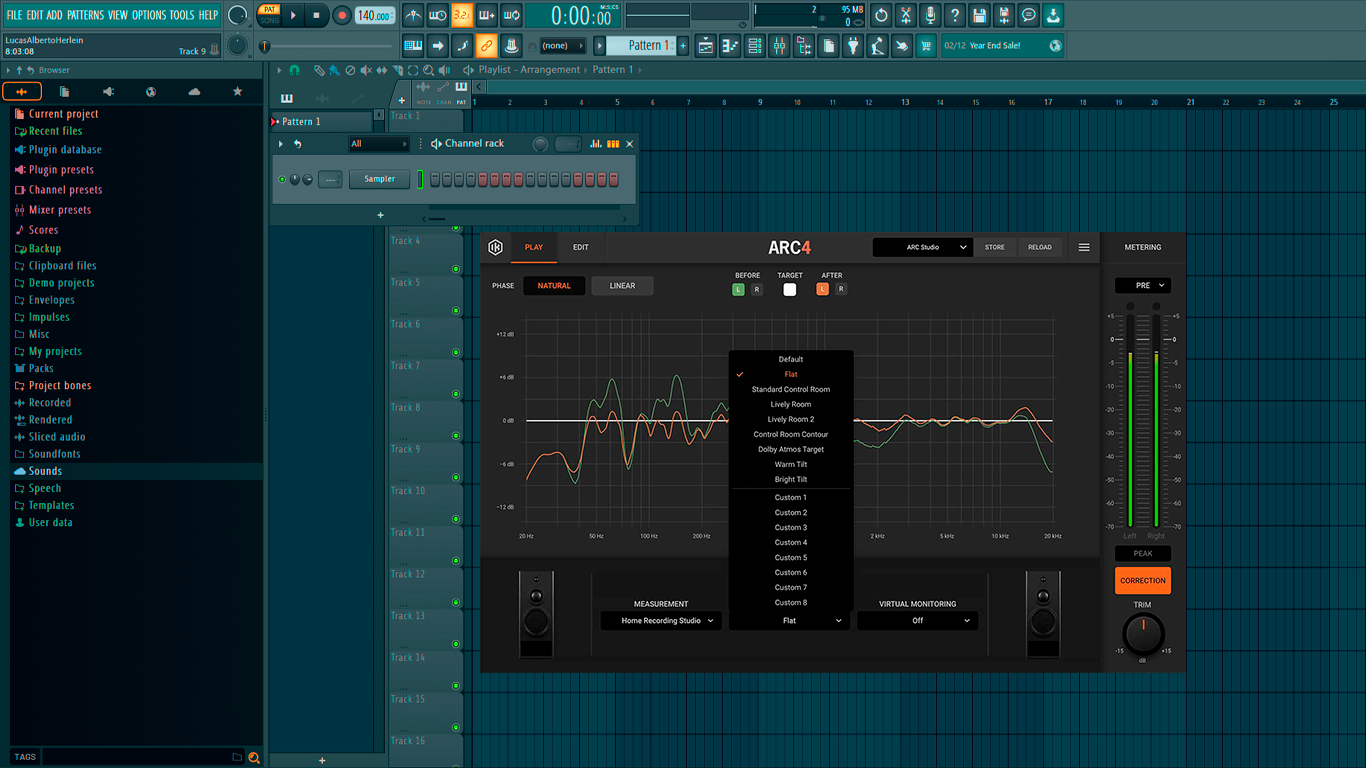Toggle AFTER right channel R button
The width and height of the screenshot is (1366, 768).
pos(841,289)
